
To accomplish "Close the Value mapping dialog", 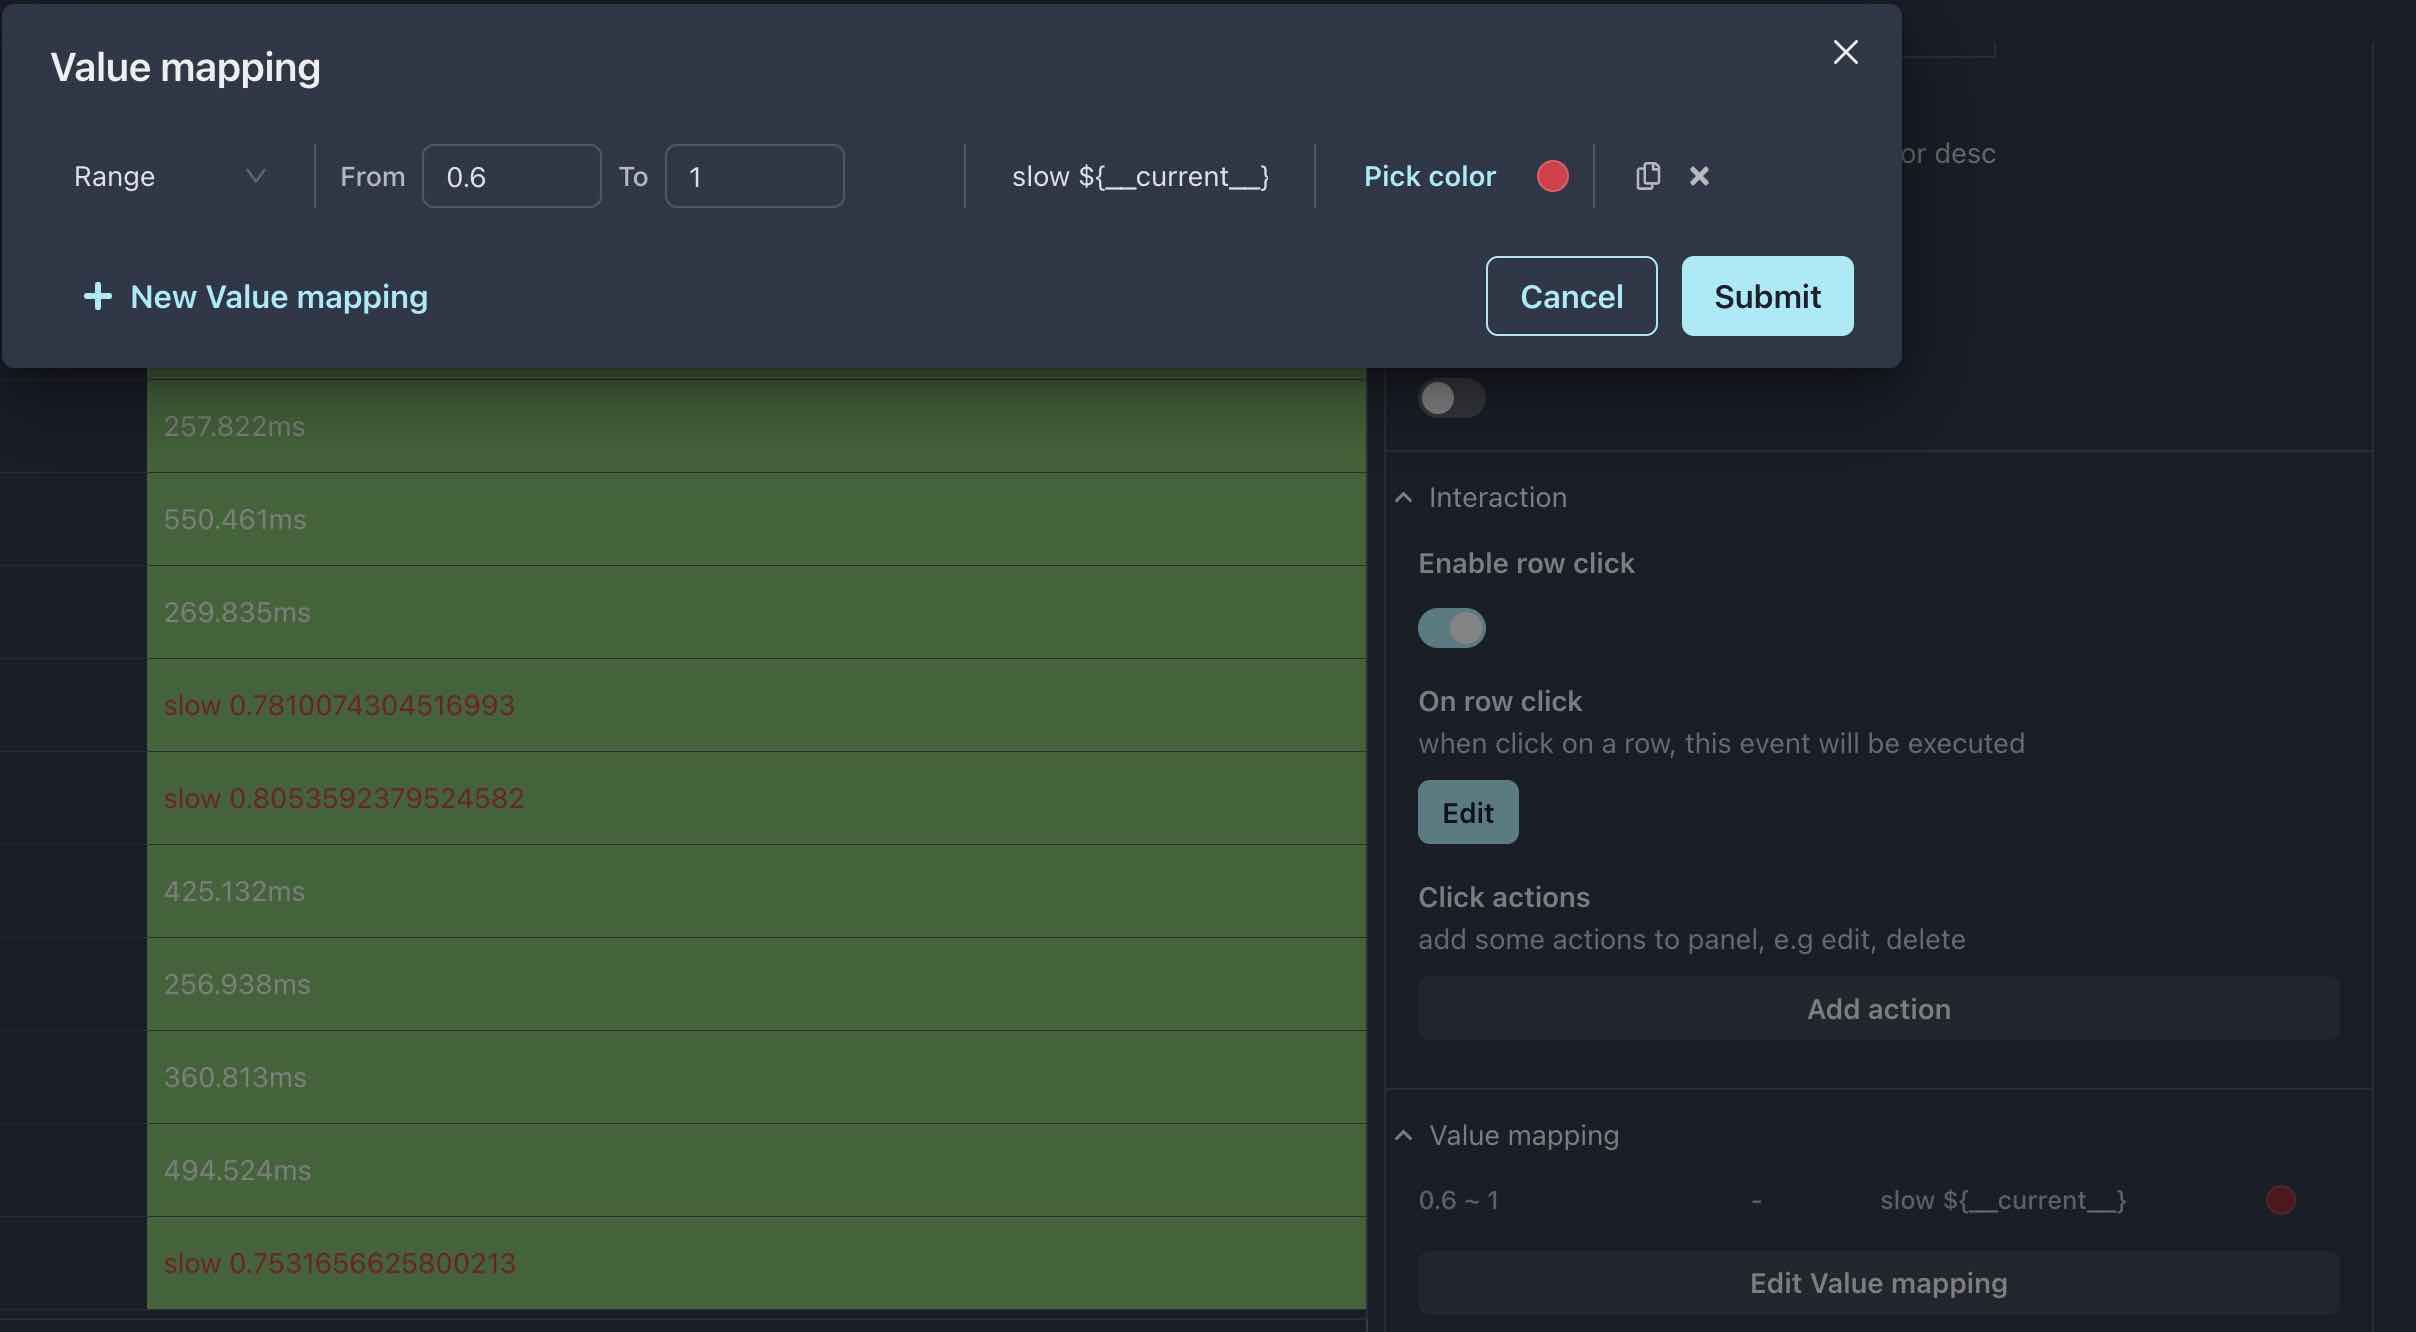I will (x=1845, y=52).
